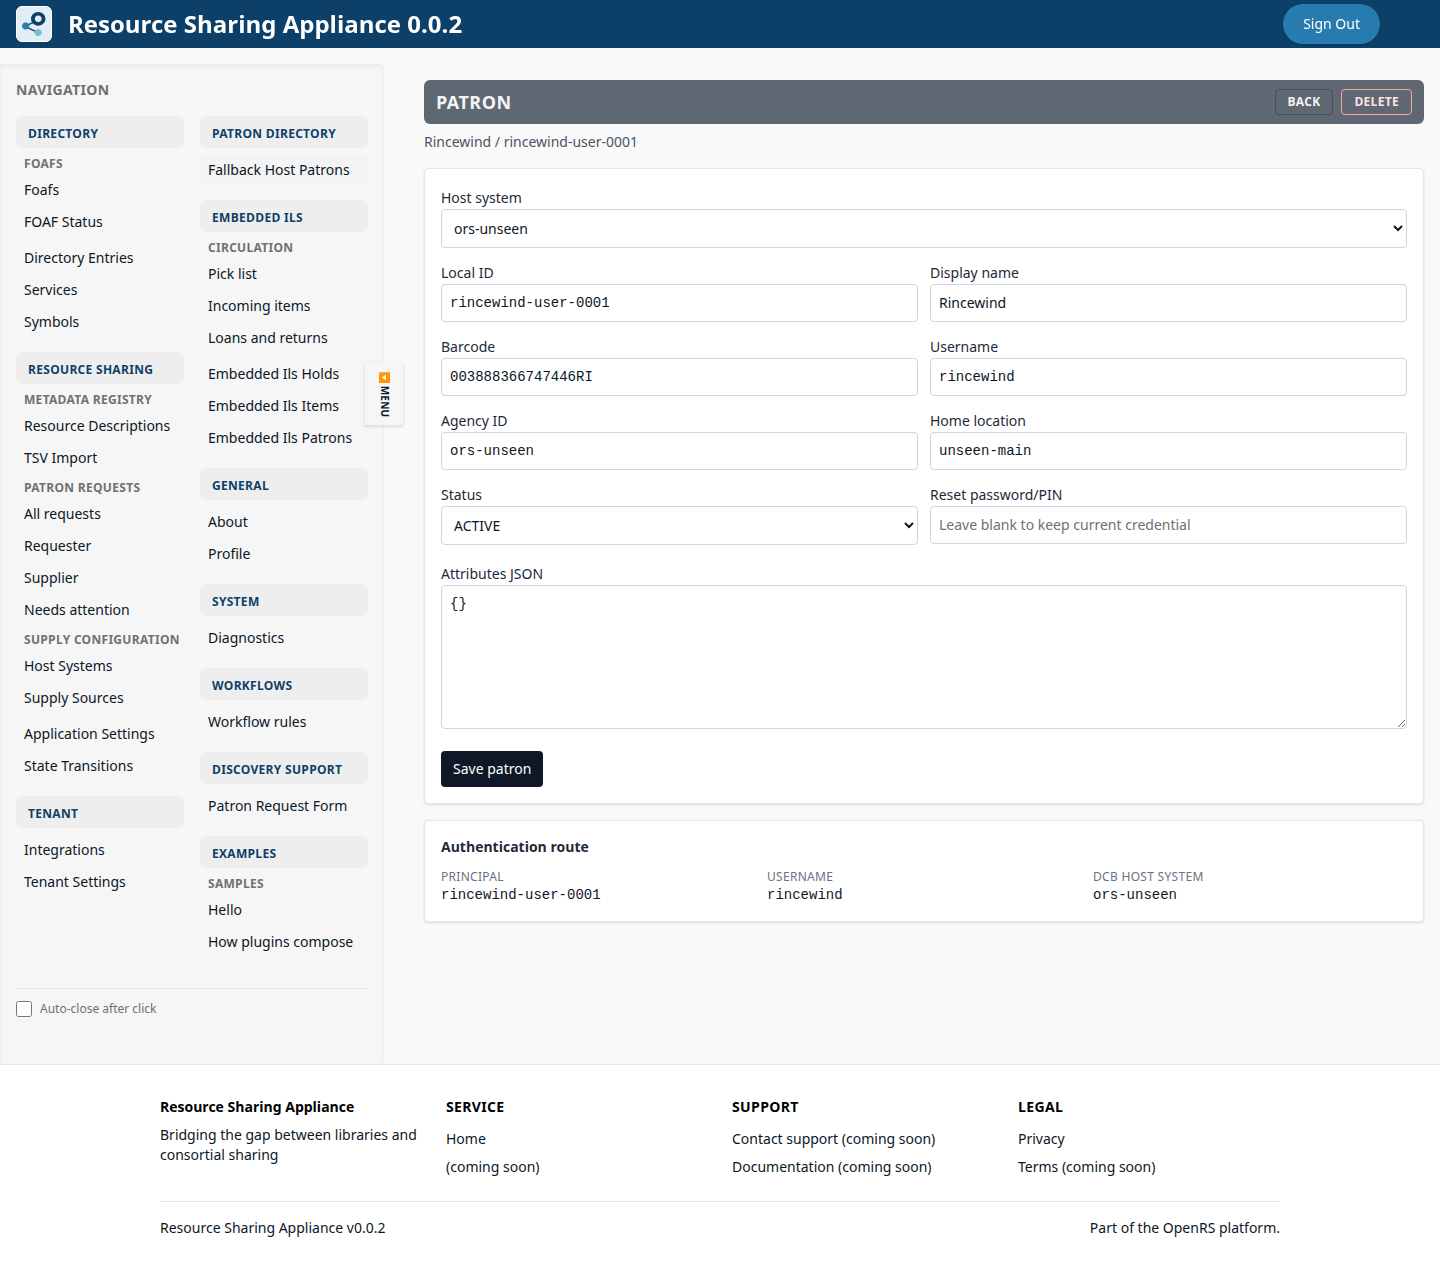This screenshot has width=1440, height=1270.
Task: Open Supplier navigation link
Action: click(51, 578)
